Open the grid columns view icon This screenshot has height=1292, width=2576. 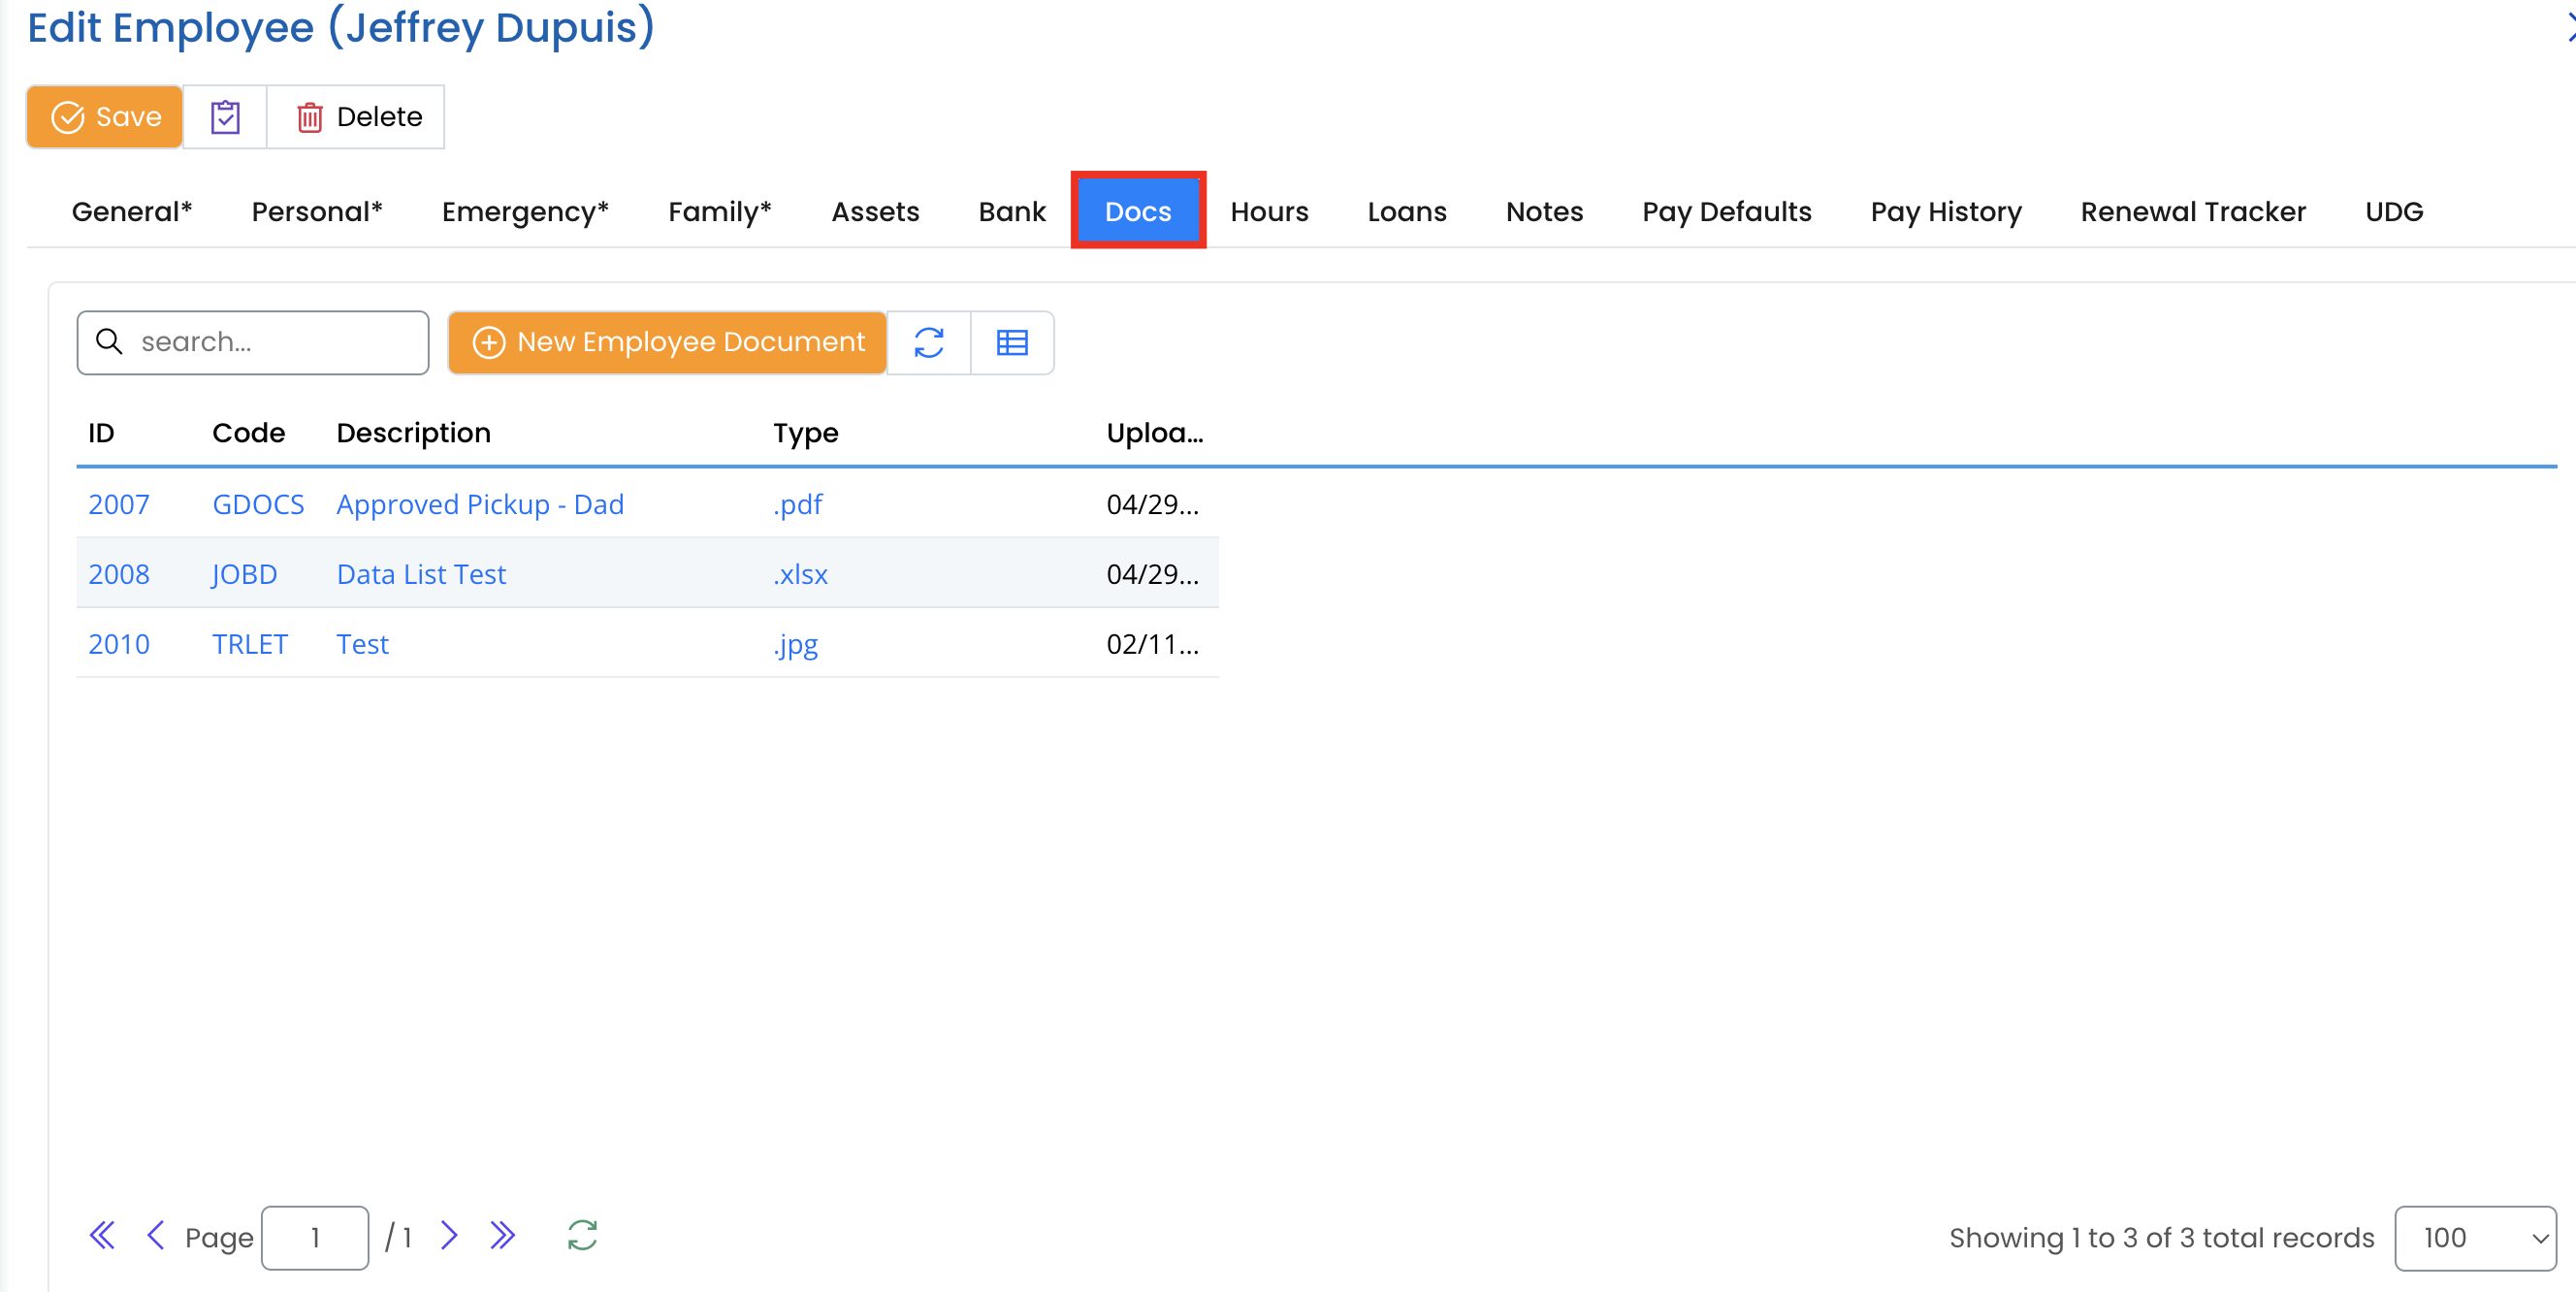click(1012, 343)
